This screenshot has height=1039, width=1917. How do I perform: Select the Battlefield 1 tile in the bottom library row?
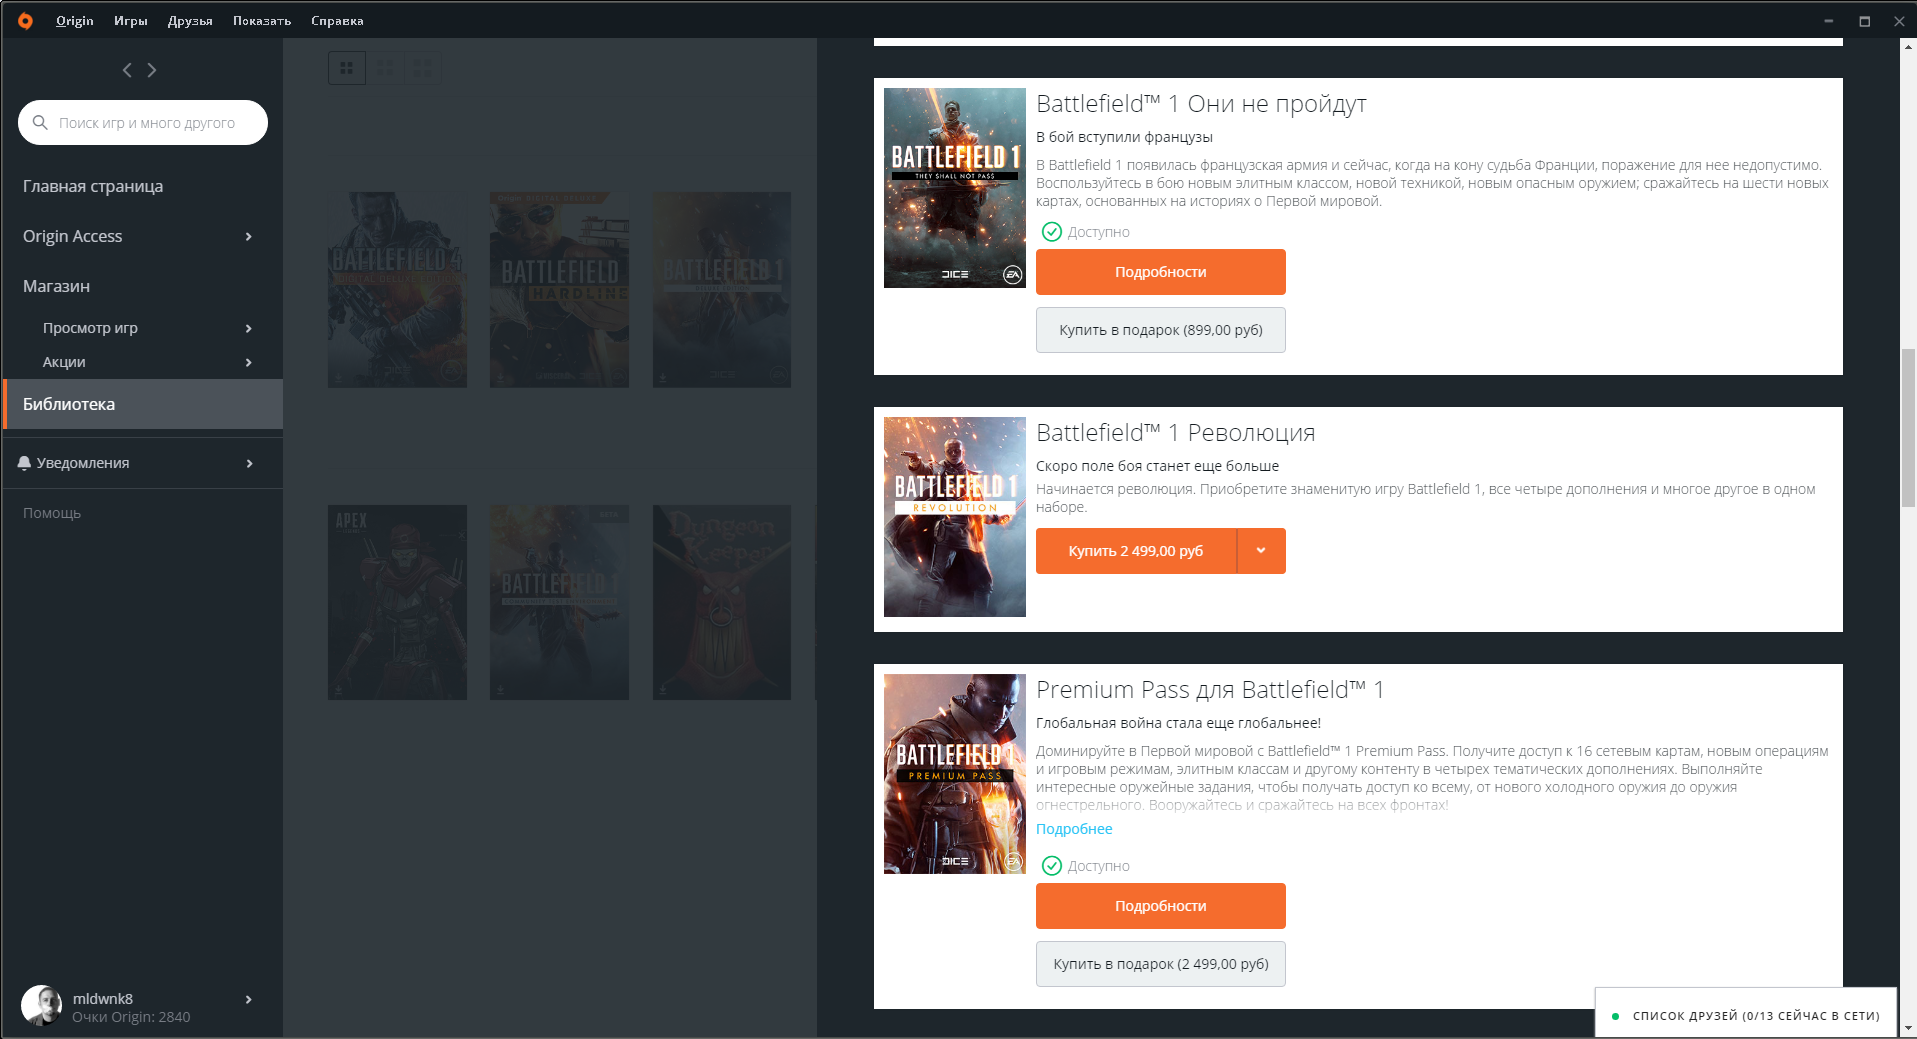tap(559, 602)
